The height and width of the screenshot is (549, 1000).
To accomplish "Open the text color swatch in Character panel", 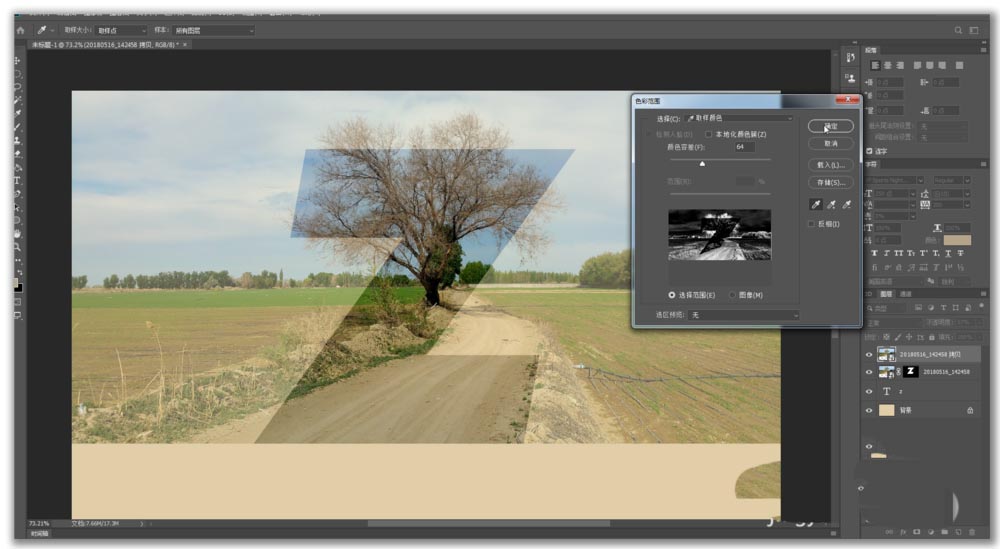I will [957, 240].
